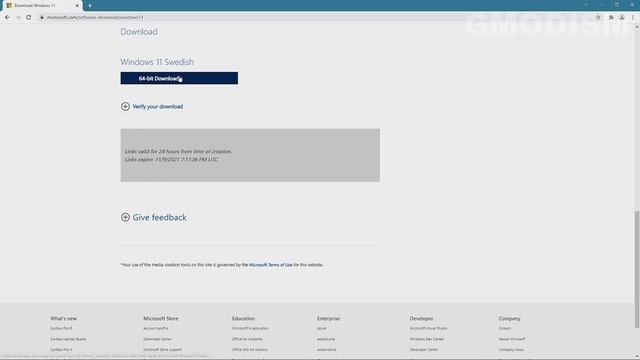Image resolution: width=640 pixels, height=360 pixels.
Task: Open Surface Laptop Studio footer link
Action: (x=68, y=339)
